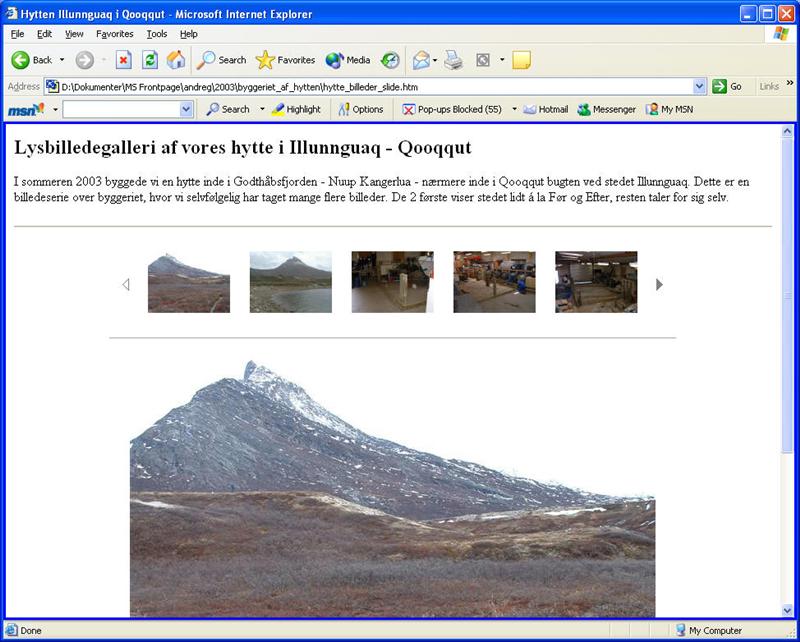Image resolution: width=800 pixels, height=642 pixels.
Task: Toggle the Highlight tool in MSN toolbar
Action: tap(296, 109)
